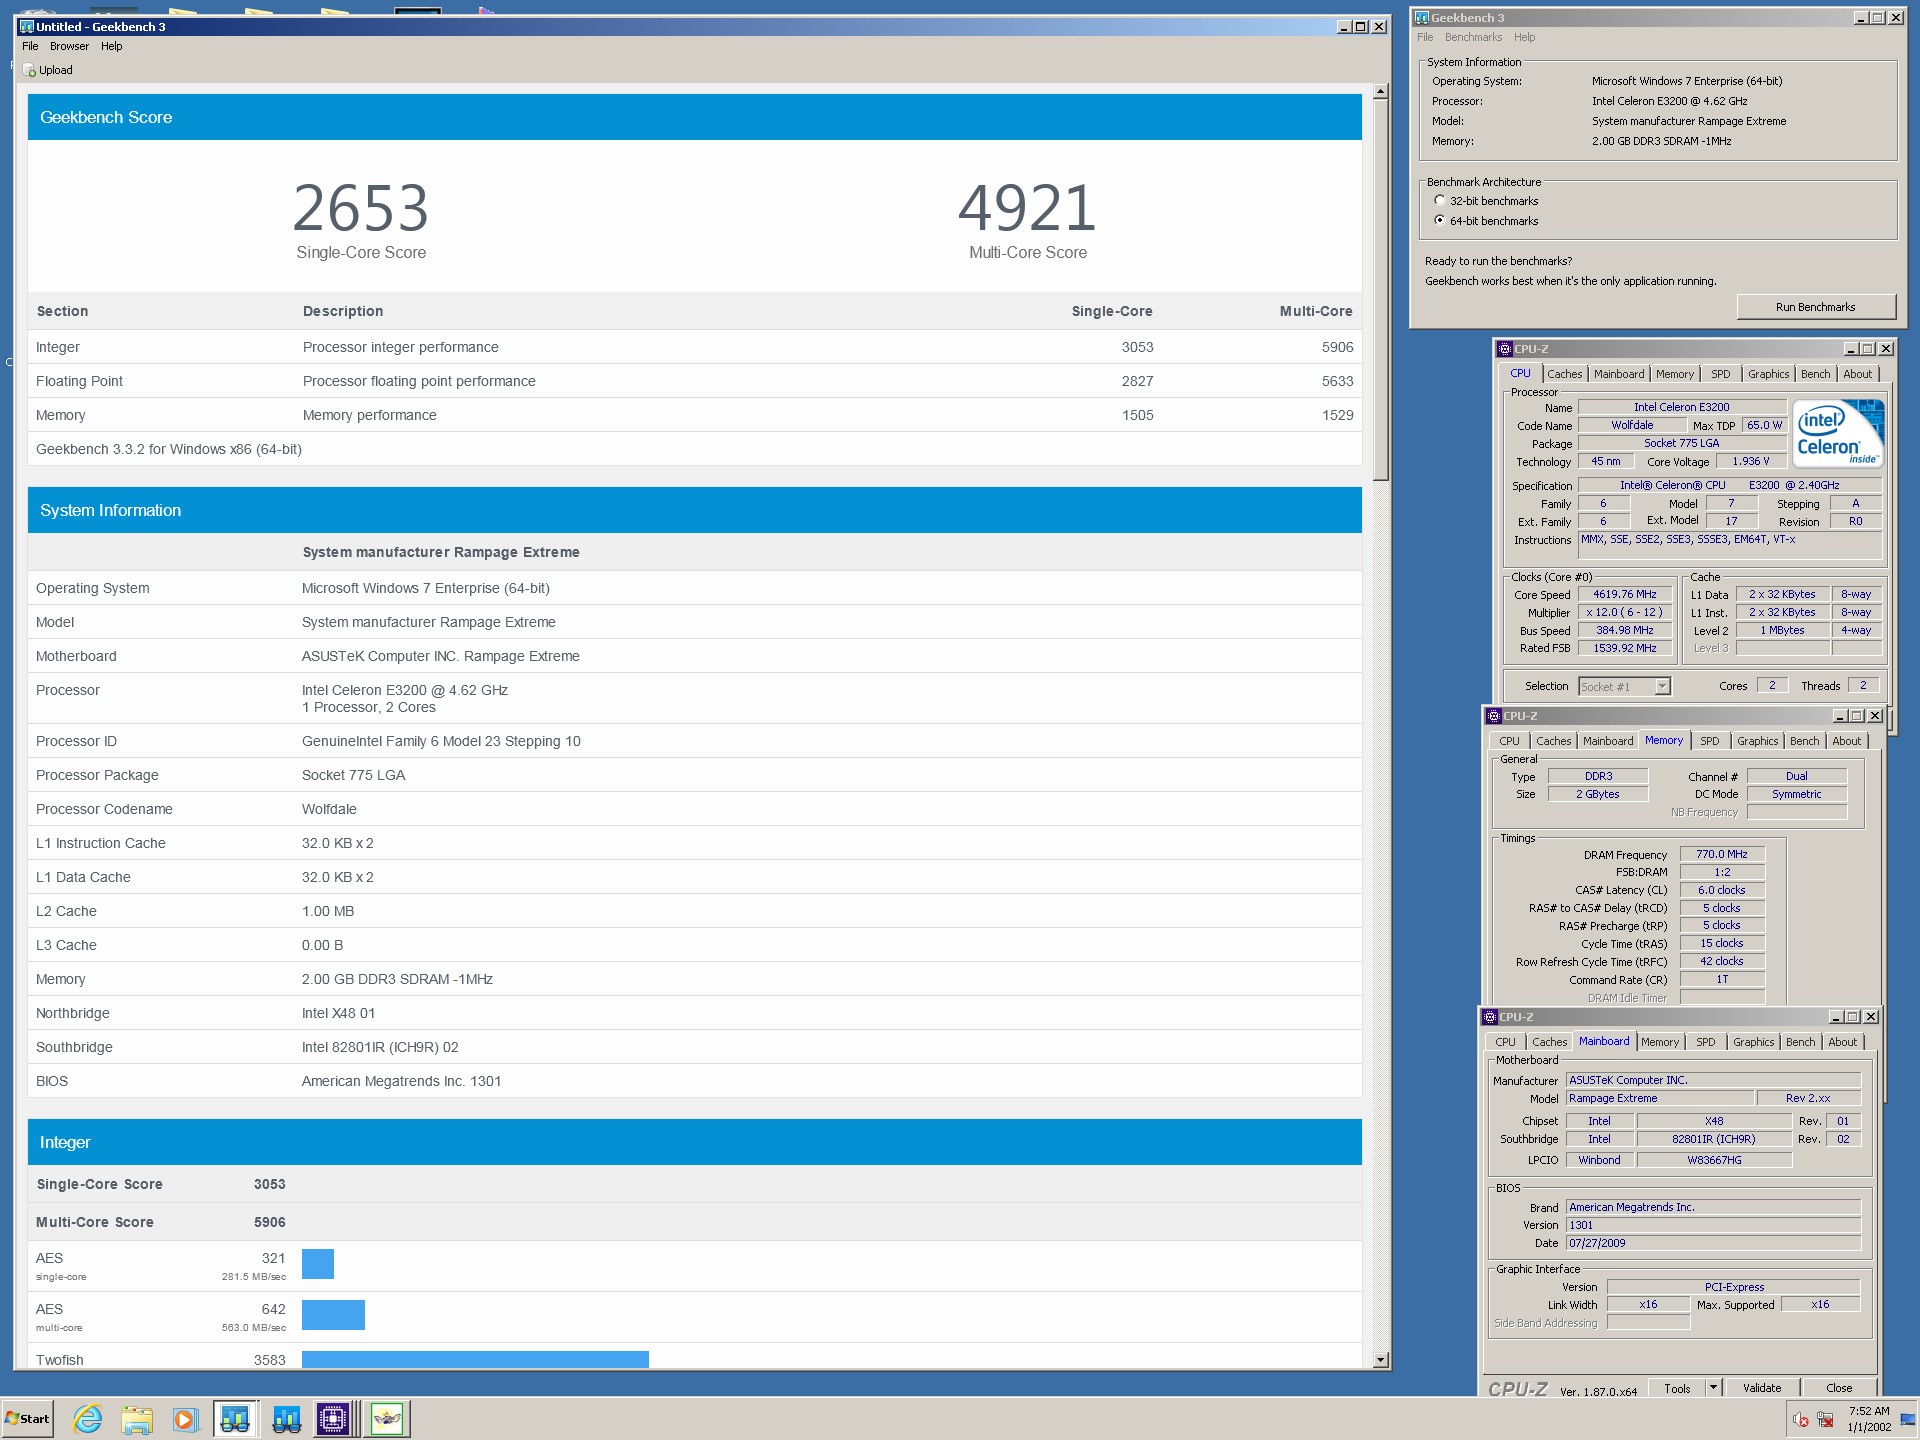Click the AES single-core score bar
The width and height of the screenshot is (1920, 1440).
[x=318, y=1264]
